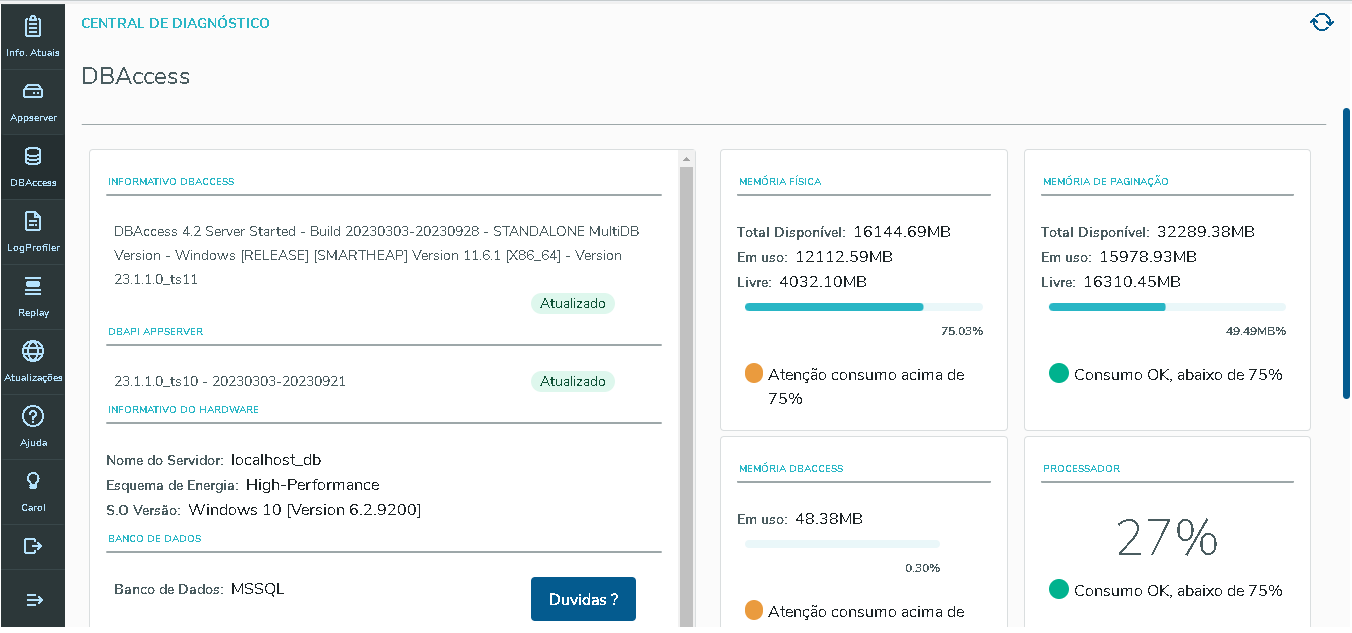Click the Memória DBAccess usage bar

[x=842, y=544]
